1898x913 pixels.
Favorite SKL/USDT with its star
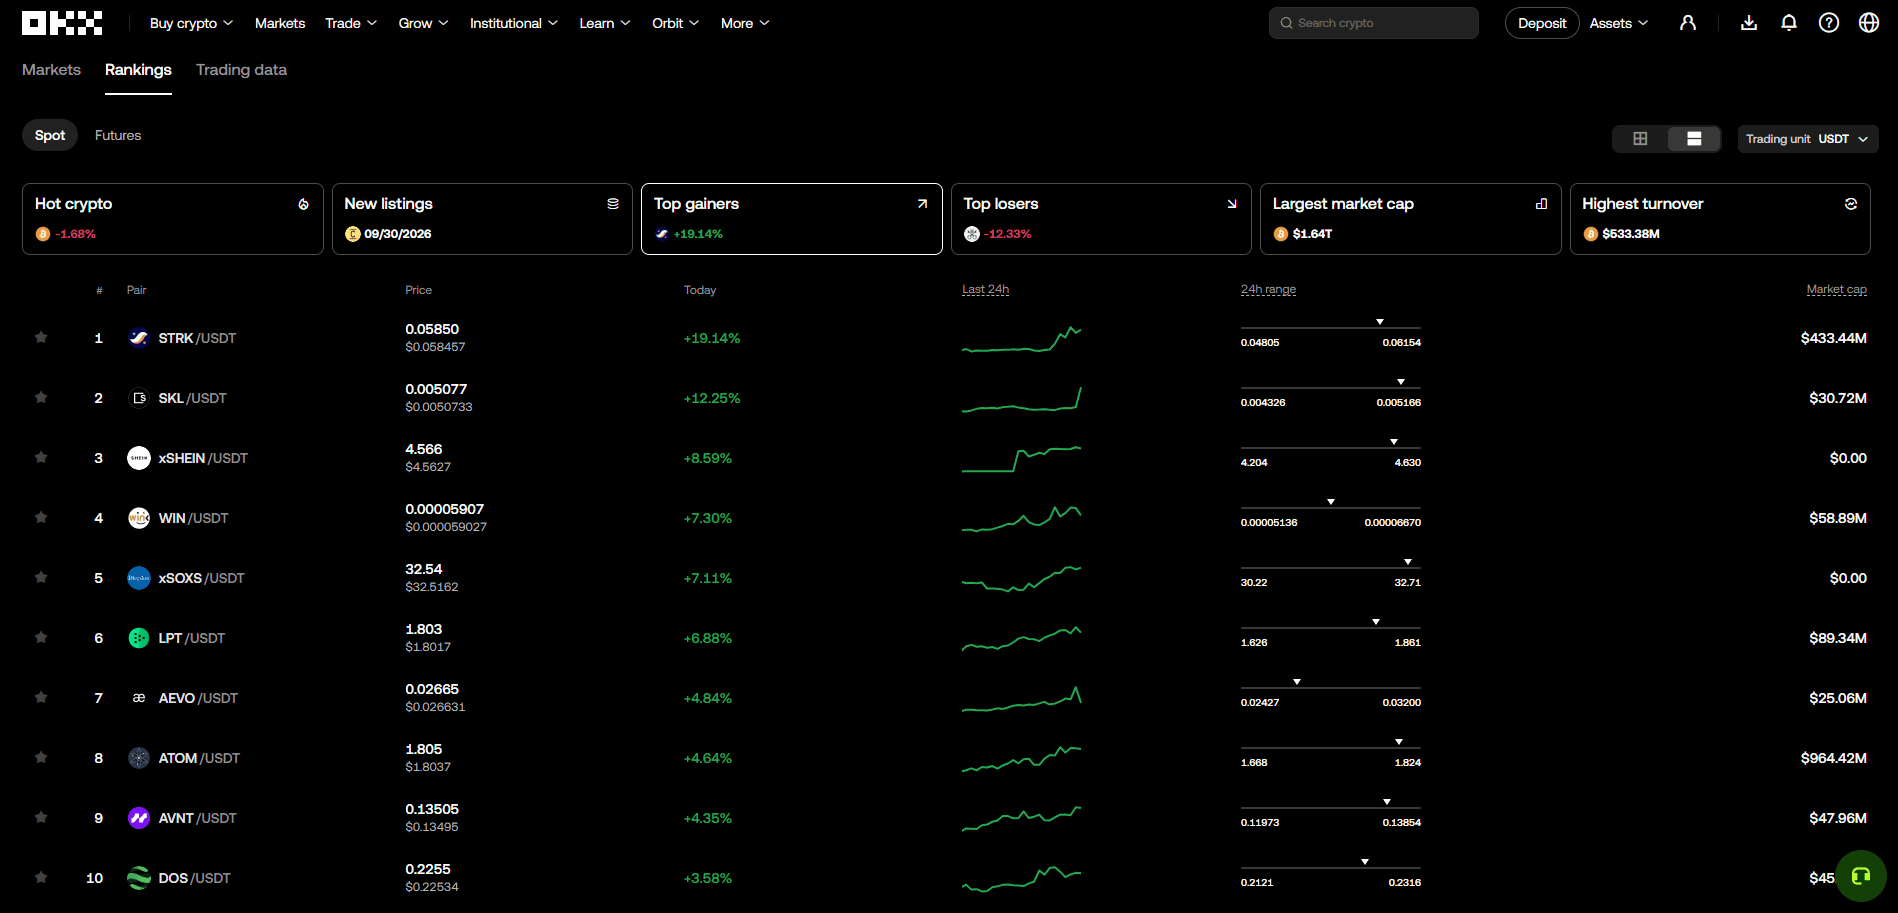(x=41, y=397)
